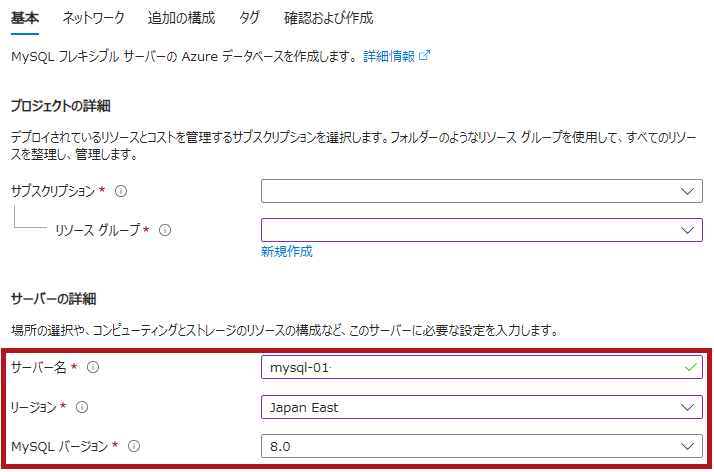Viewport: 714px width, 472px height.
Task: Click the 詳細情報 link
Action: (388, 57)
